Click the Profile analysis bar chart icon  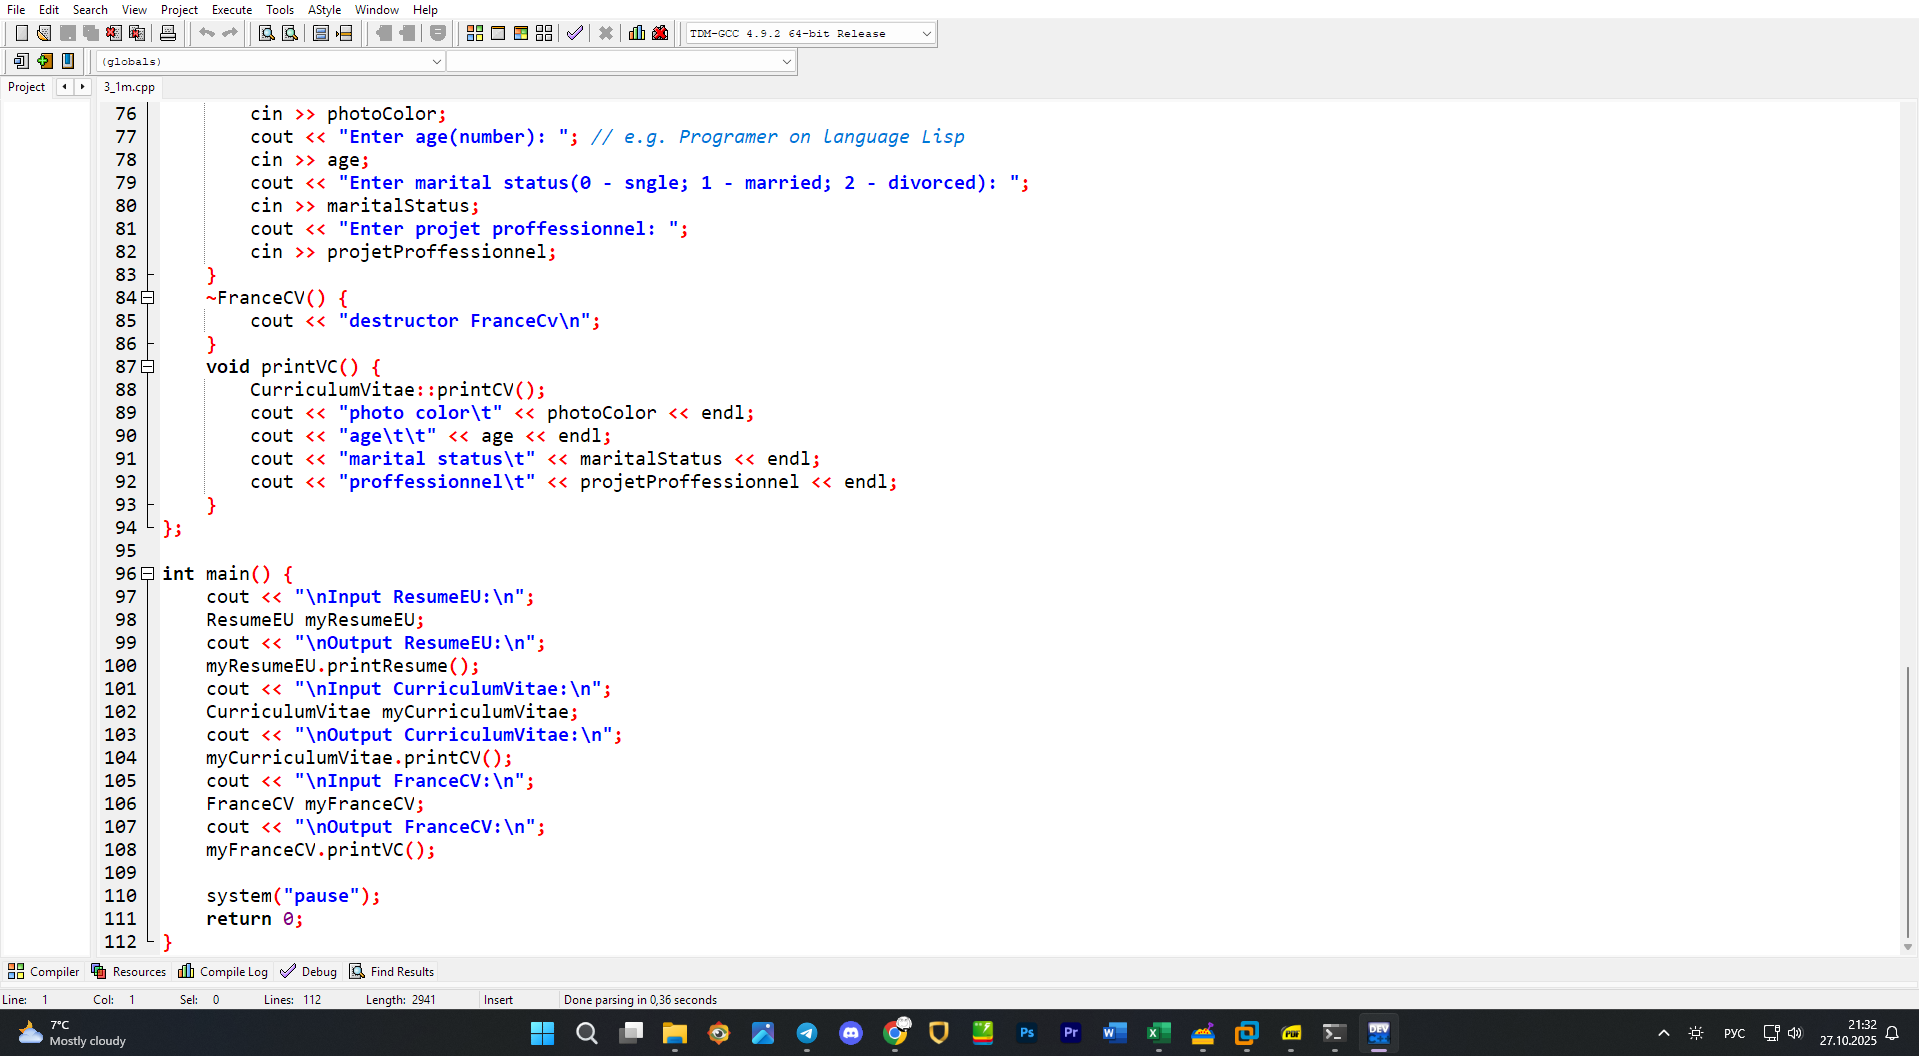(x=637, y=33)
